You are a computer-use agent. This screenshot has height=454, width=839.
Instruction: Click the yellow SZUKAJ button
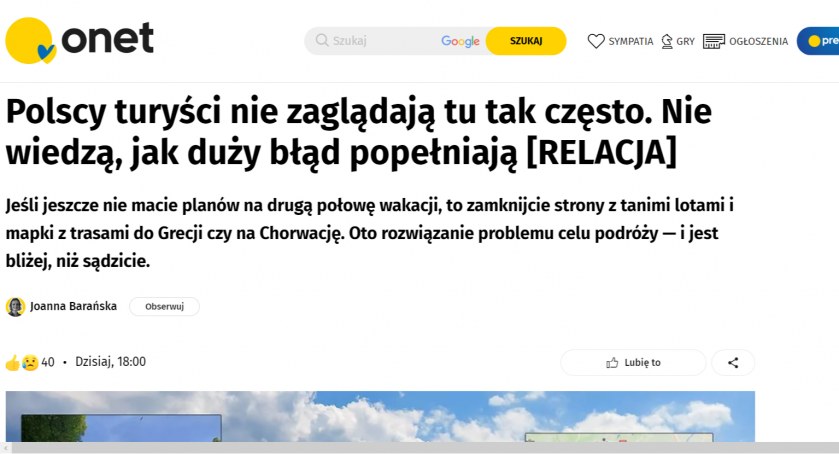(525, 41)
